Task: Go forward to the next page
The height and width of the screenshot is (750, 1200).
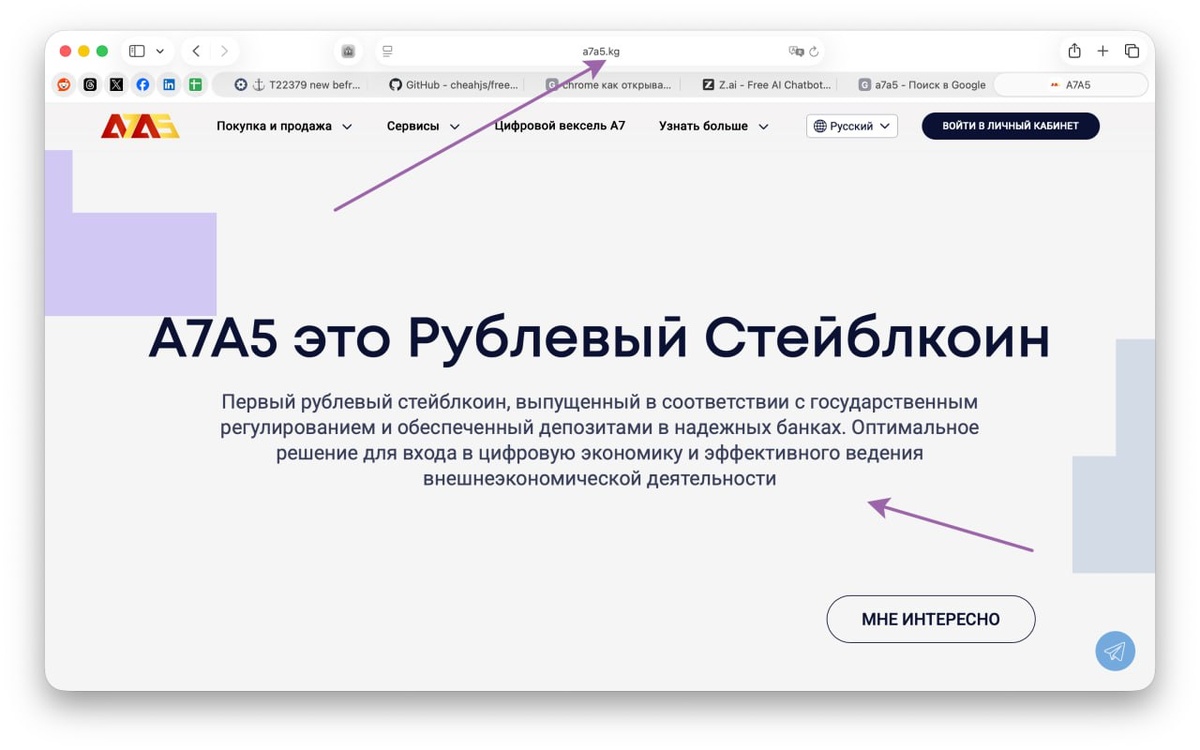Action: 224,51
